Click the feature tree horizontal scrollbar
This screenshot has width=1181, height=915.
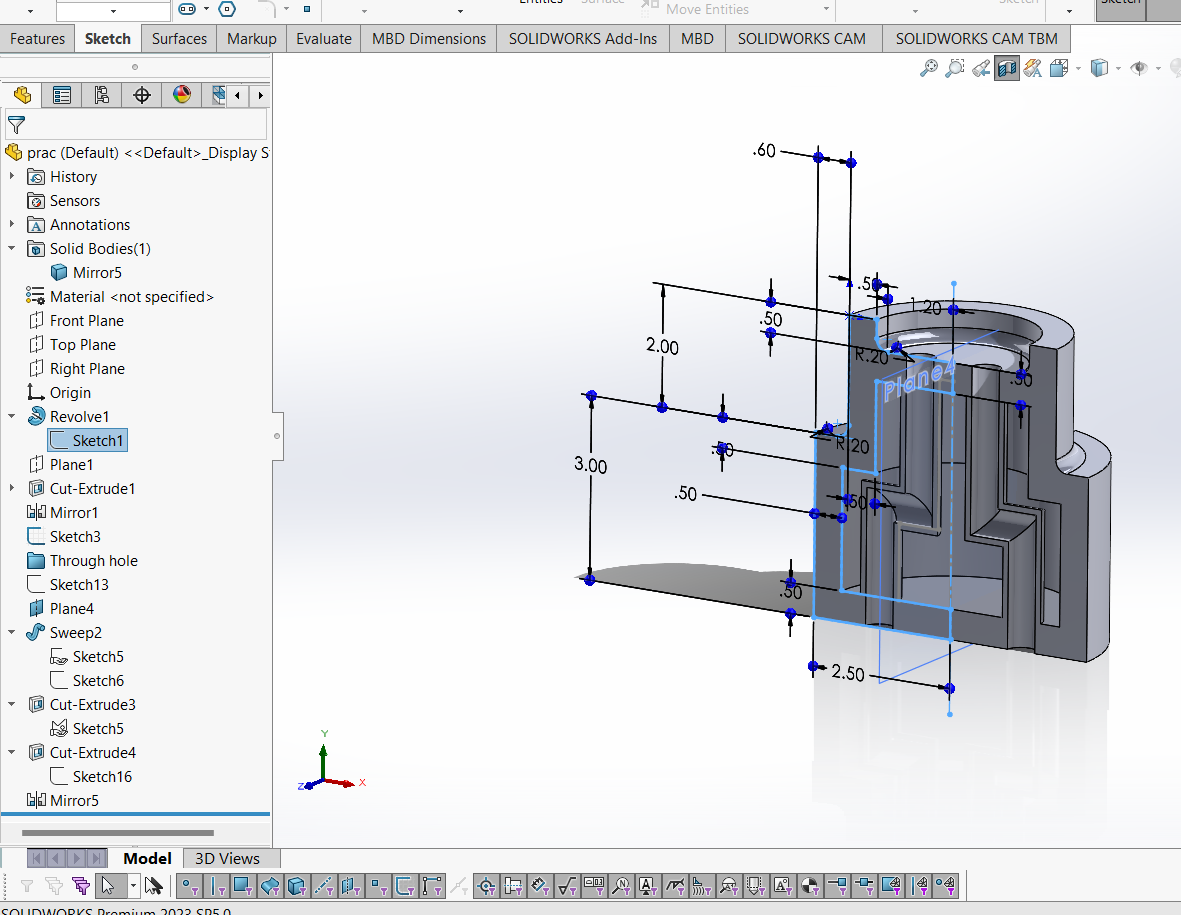[118, 833]
